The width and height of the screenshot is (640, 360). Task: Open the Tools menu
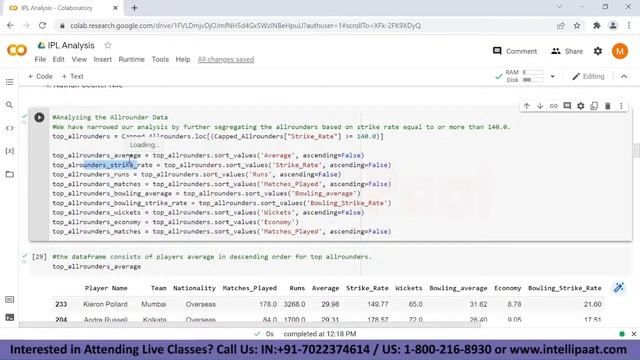pyautogui.click(x=160, y=59)
